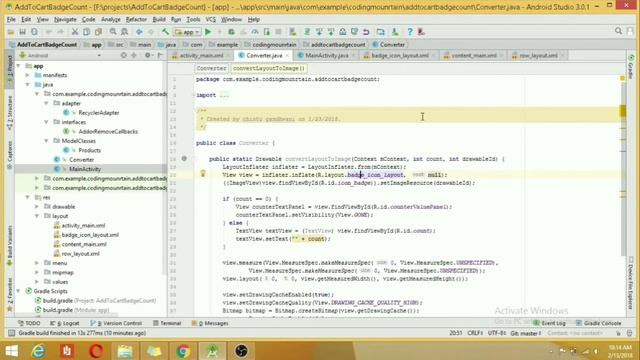This screenshot has height=360, width=640.
Task: Open the SDK Manager download icon
Action: 395,32
